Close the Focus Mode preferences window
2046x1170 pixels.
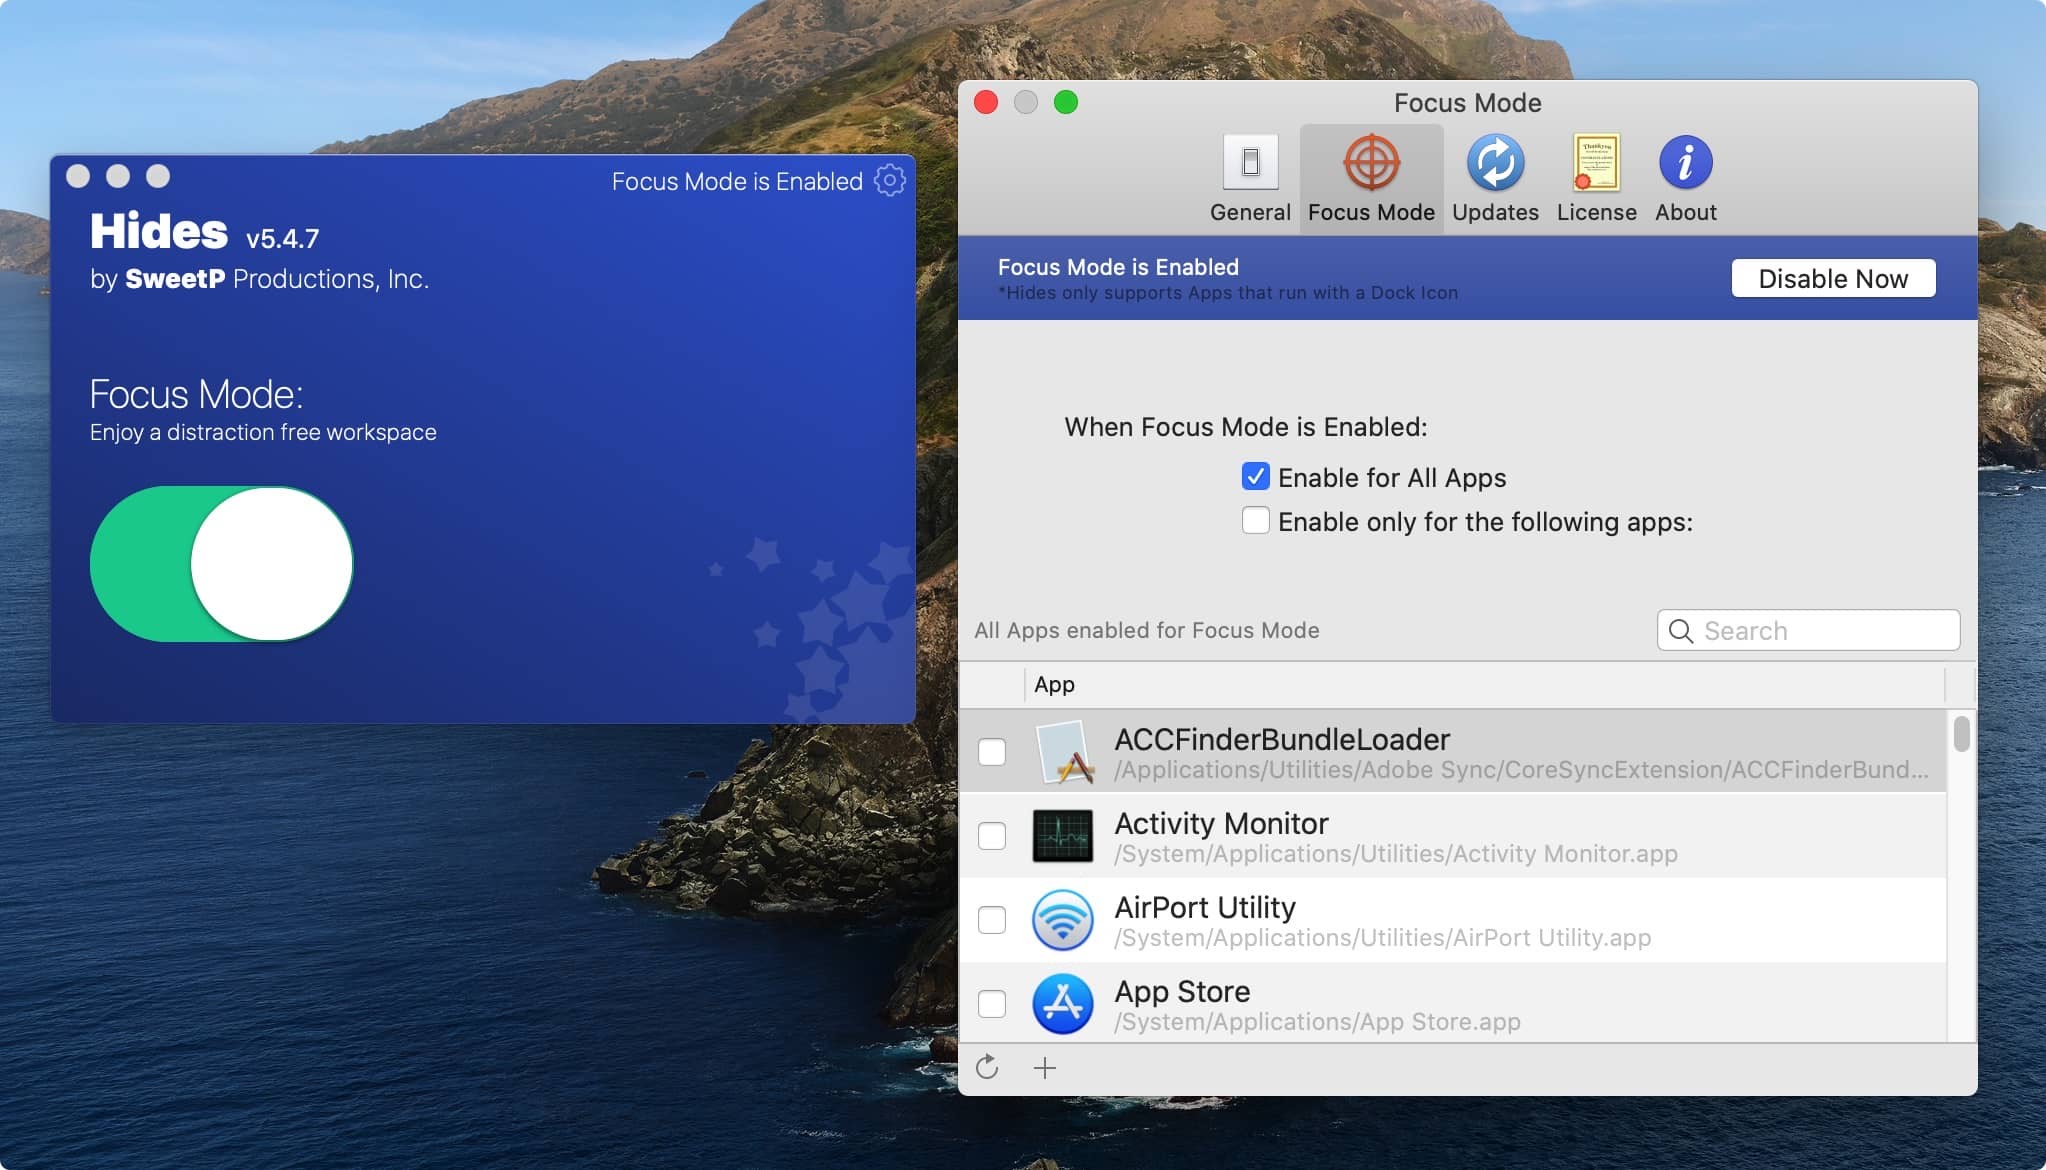pyautogui.click(x=986, y=102)
